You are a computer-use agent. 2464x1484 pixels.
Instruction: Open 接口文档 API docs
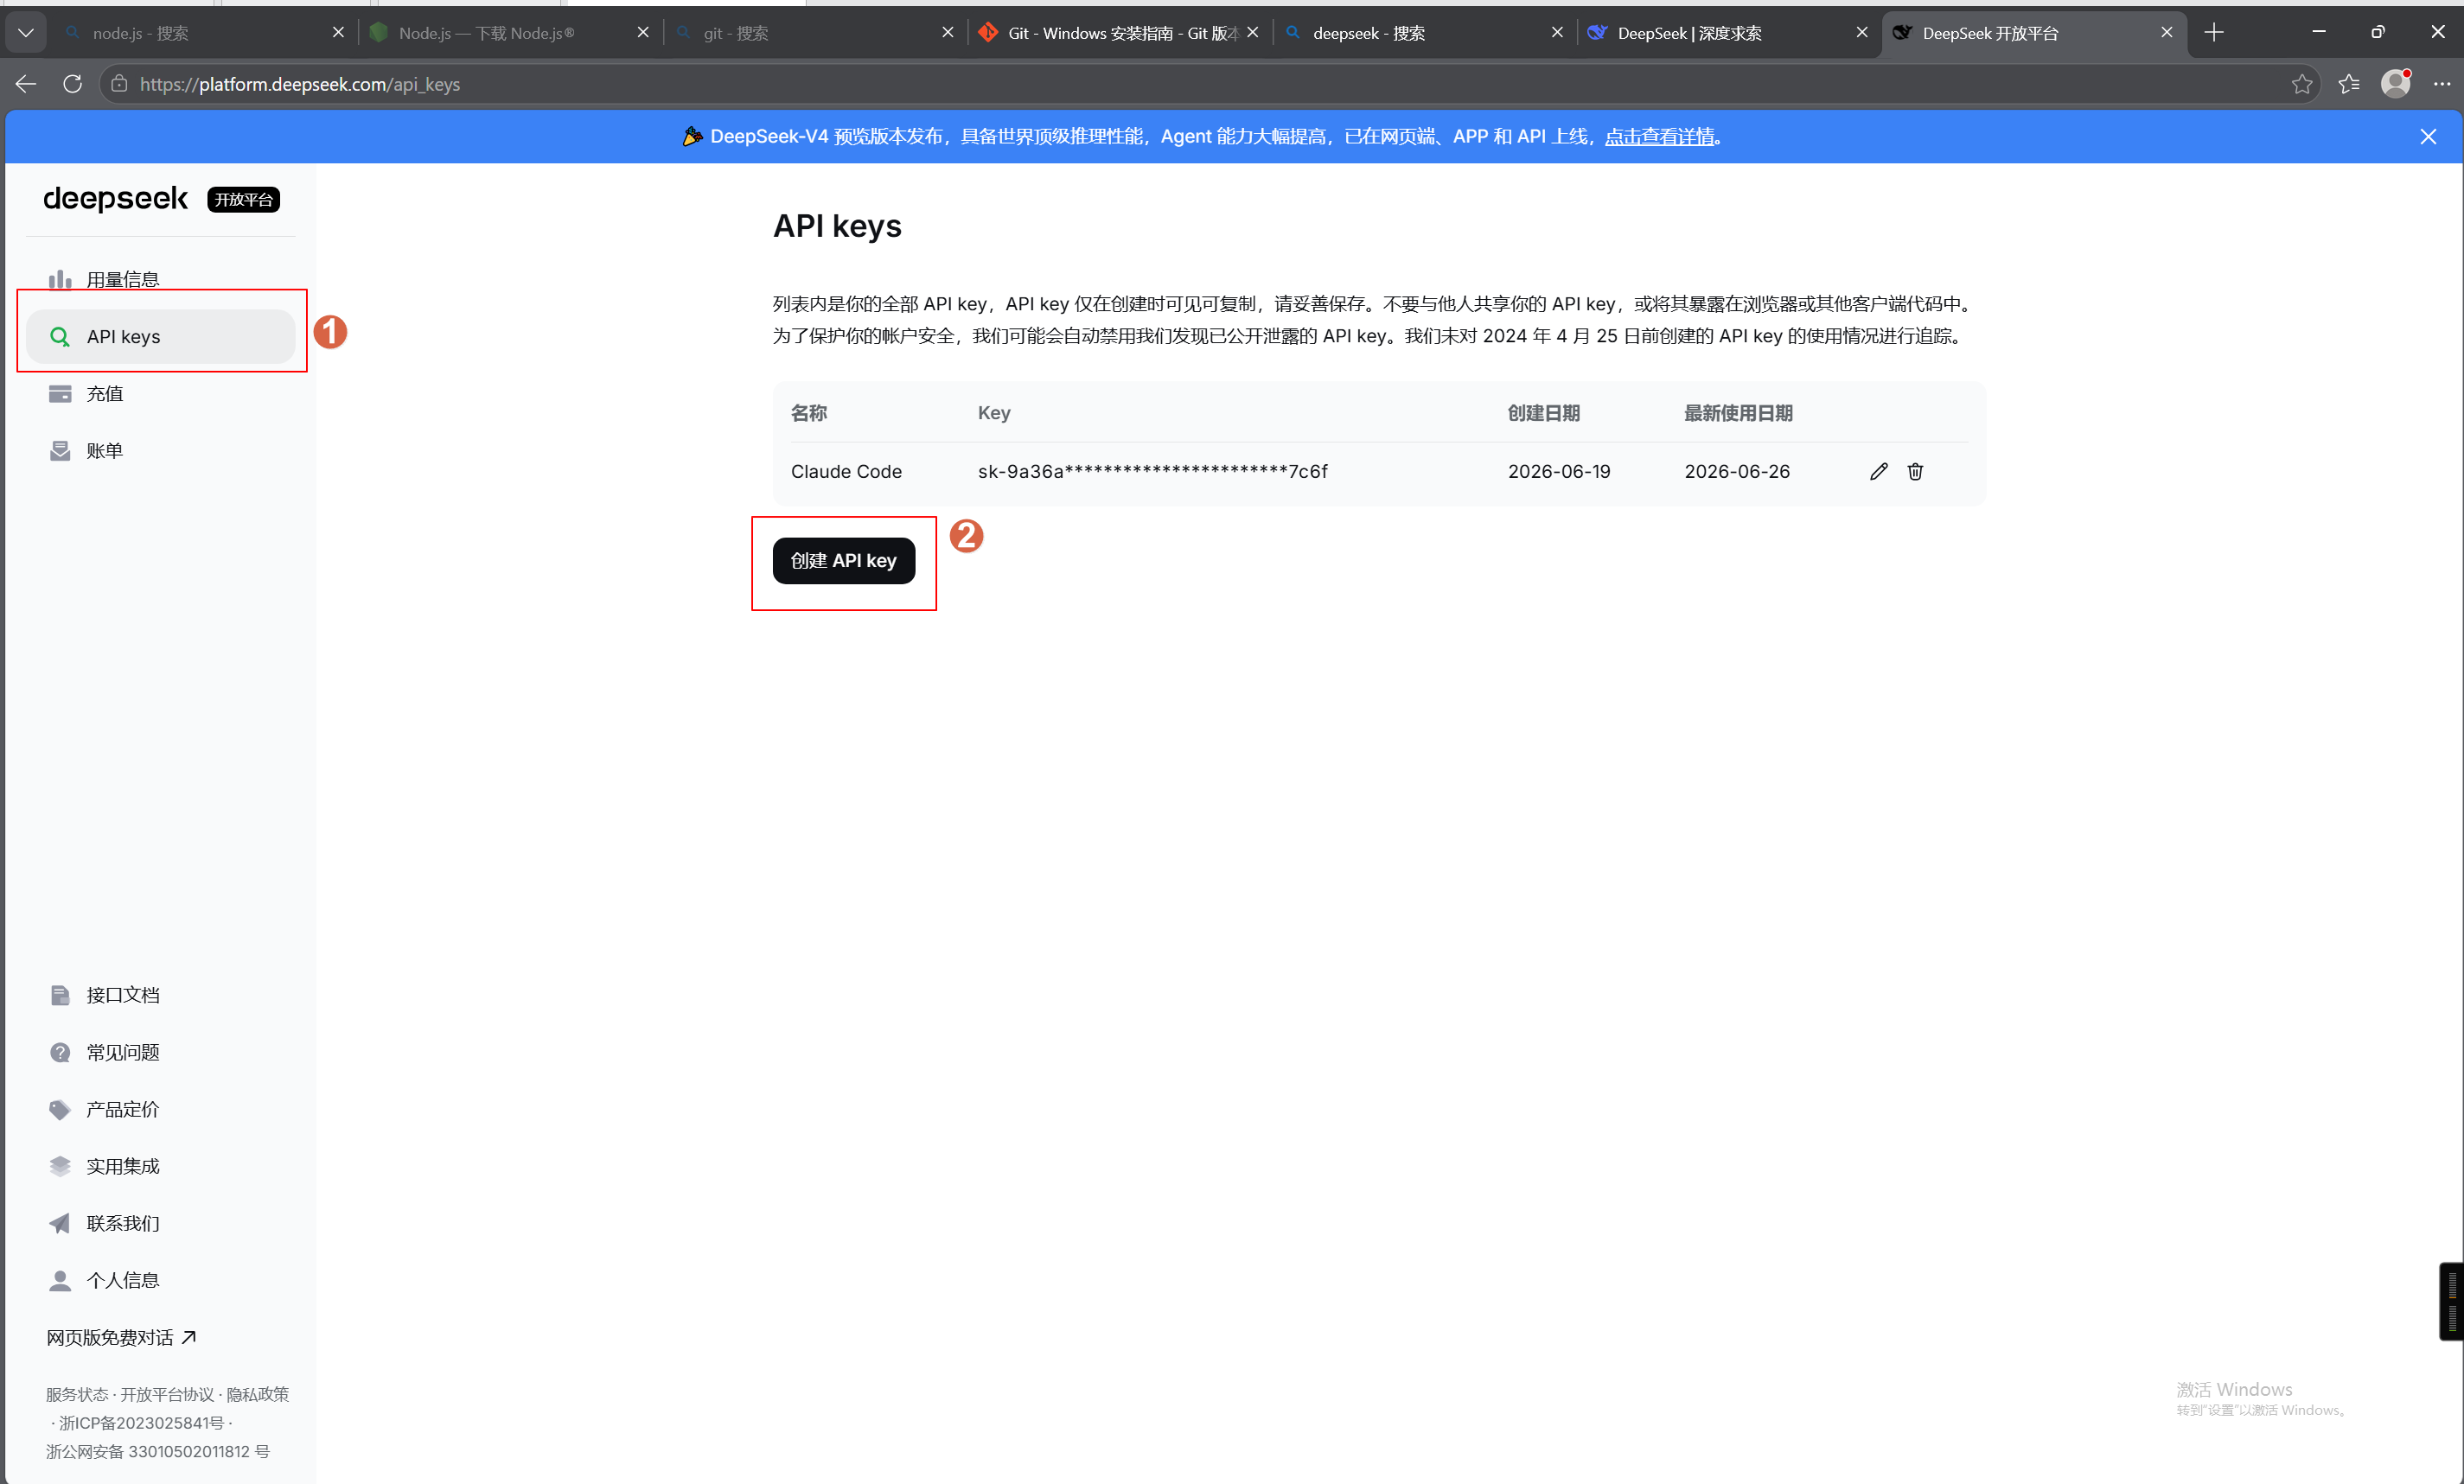tap(160, 994)
